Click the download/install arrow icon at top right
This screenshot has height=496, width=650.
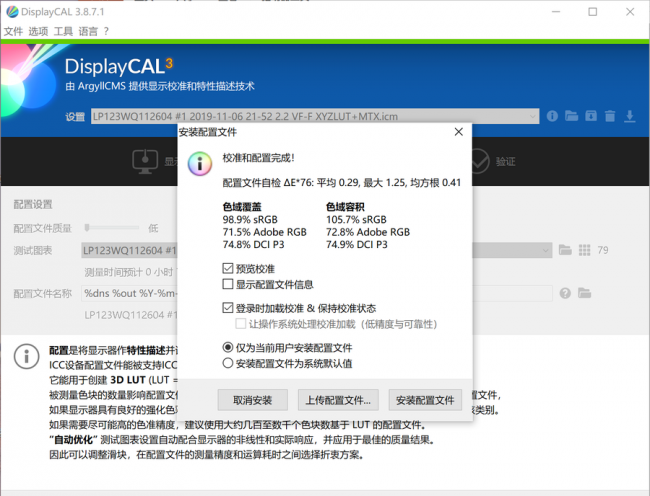pos(629,116)
